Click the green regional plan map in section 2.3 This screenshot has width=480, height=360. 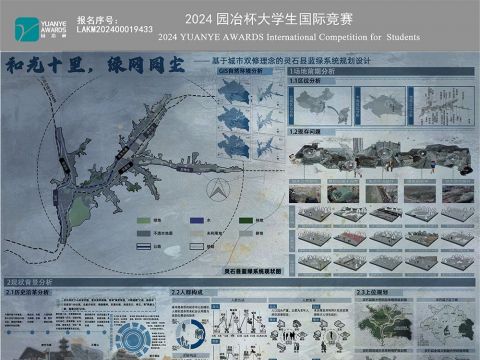click(384, 325)
